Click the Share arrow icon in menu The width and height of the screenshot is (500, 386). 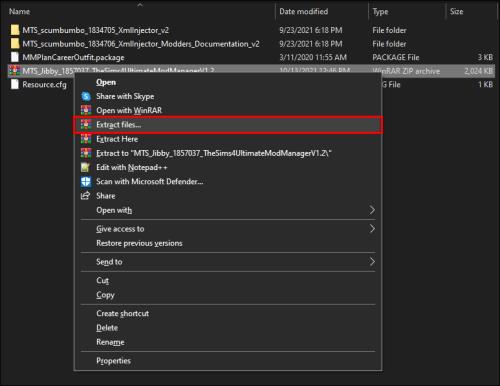point(85,196)
